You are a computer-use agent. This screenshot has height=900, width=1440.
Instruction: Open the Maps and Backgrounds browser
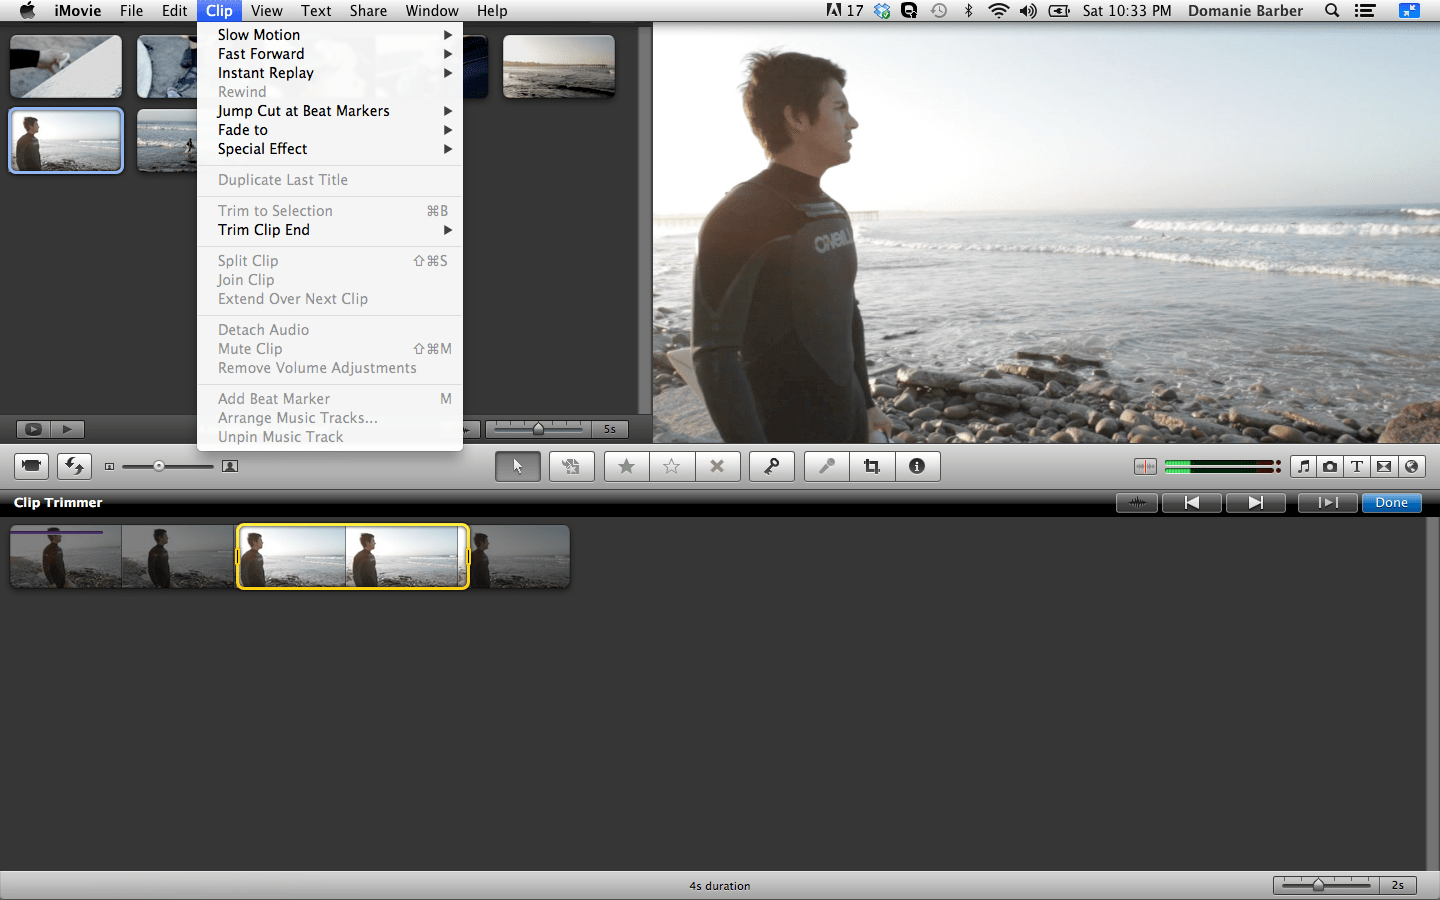[x=1408, y=466]
